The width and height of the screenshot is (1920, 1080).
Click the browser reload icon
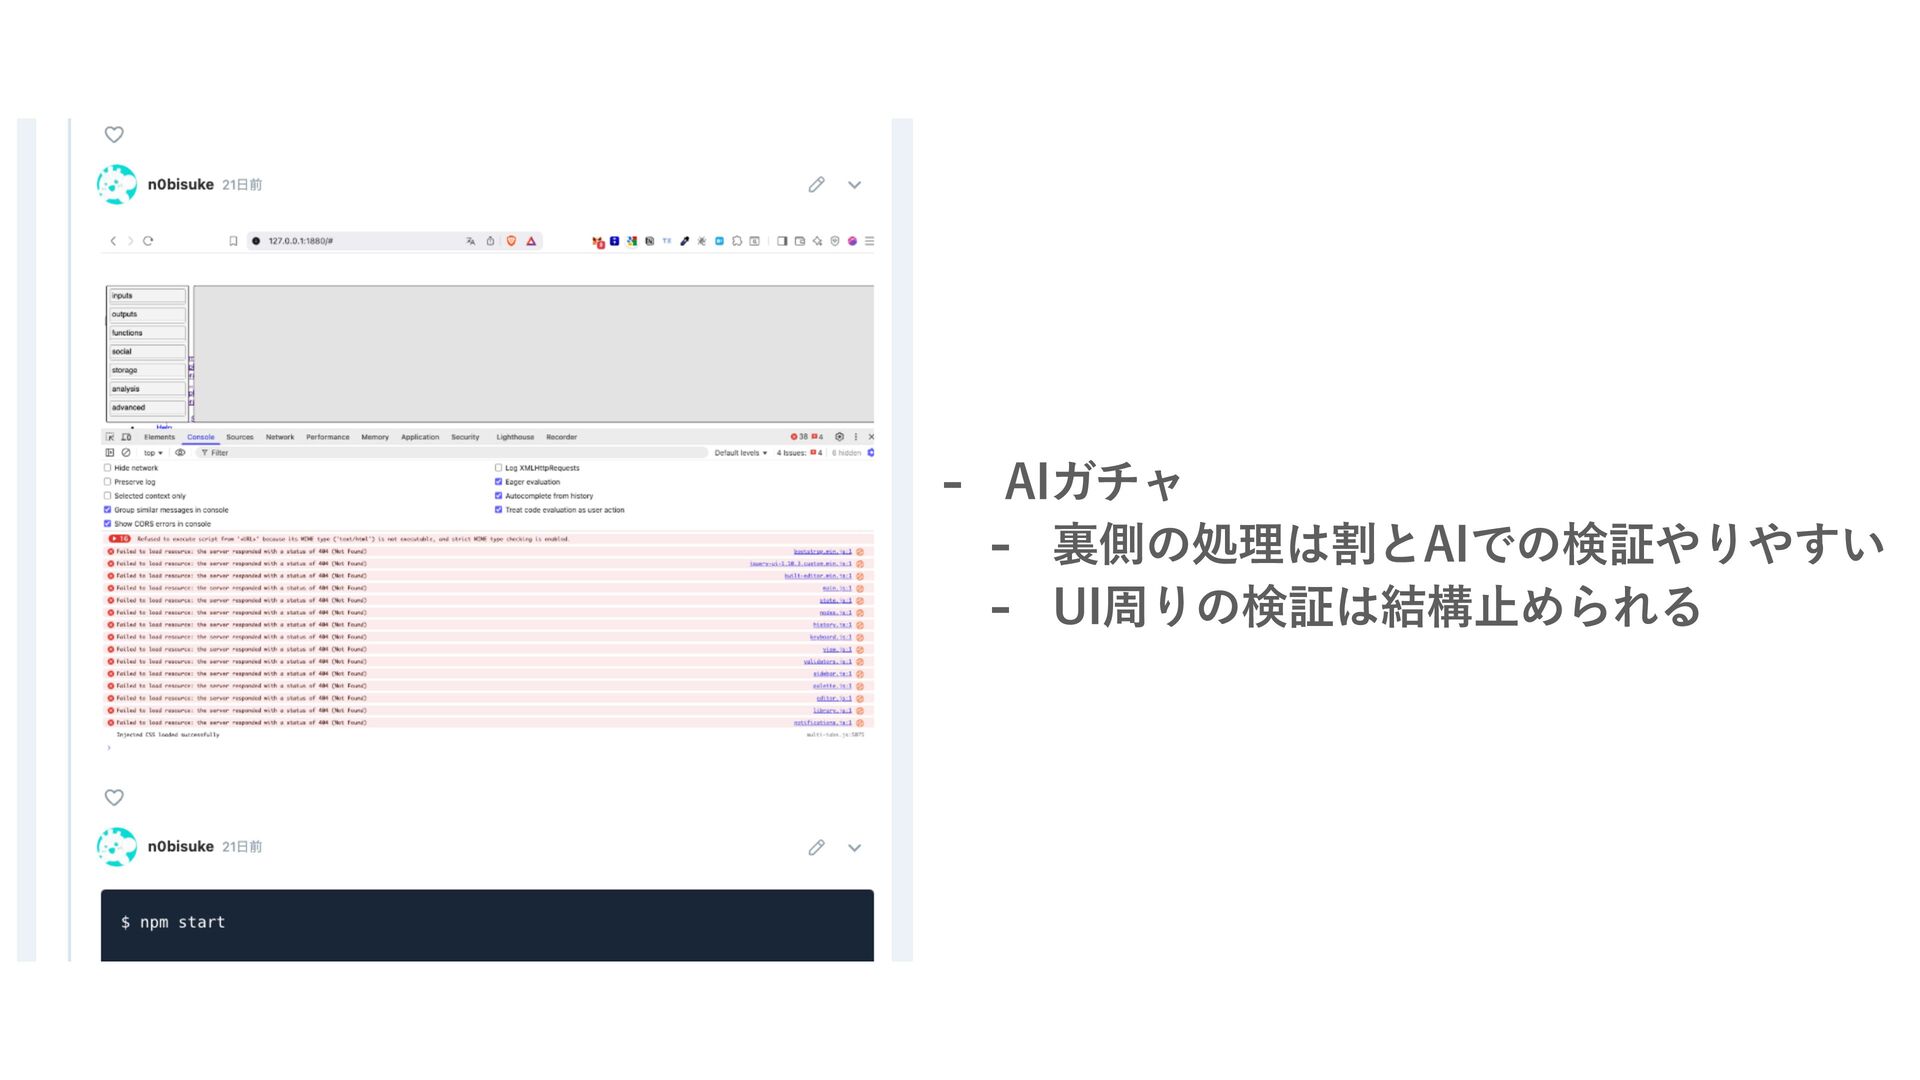tap(148, 241)
